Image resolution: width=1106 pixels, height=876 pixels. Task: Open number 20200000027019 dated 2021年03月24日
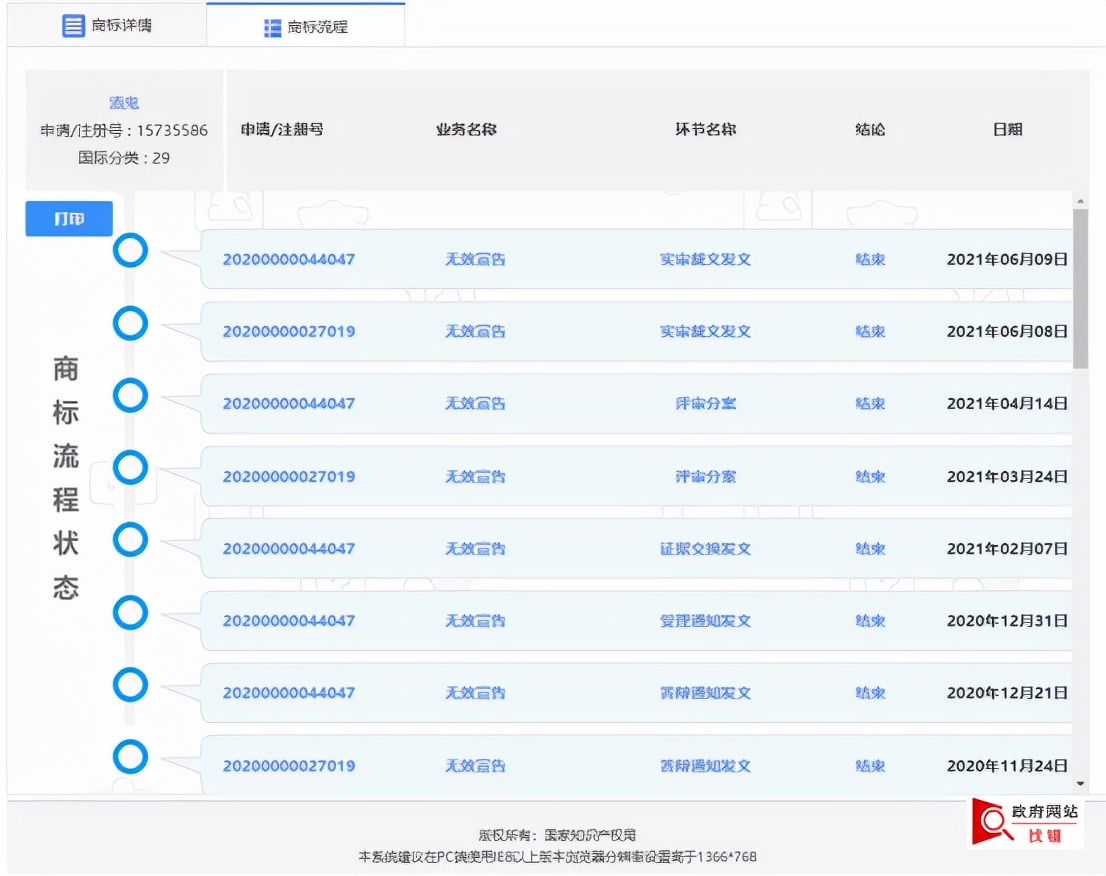click(x=288, y=477)
